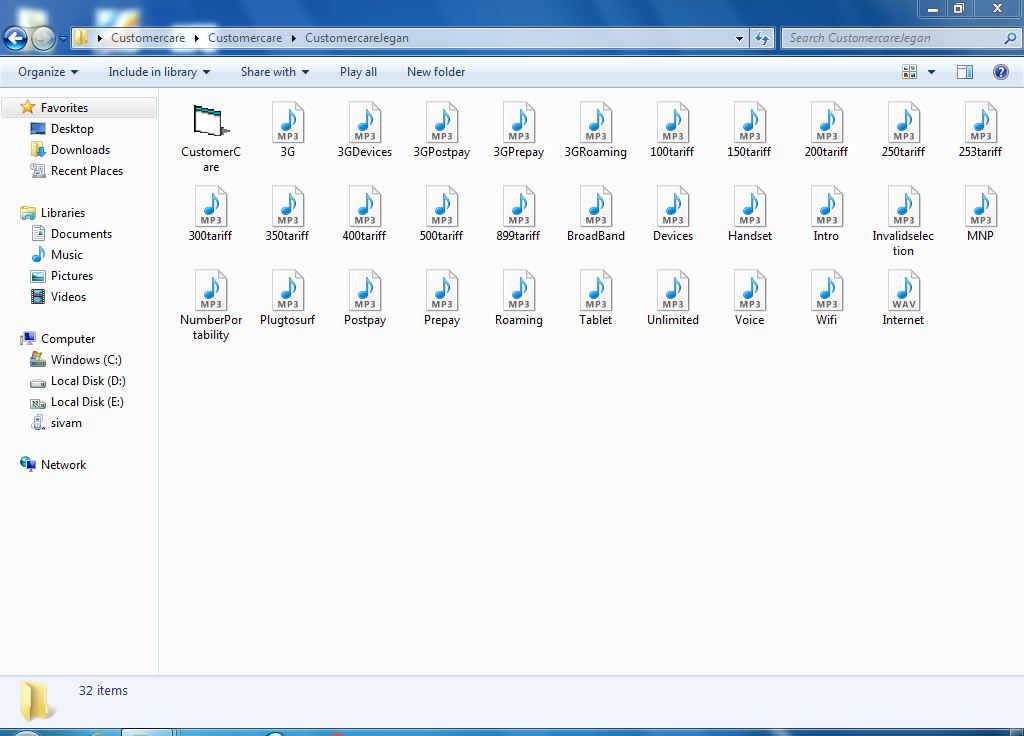Select the NumberPortability MP3 file
Image resolution: width=1024 pixels, height=736 pixels.
pyautogui.click(x=211, y=306)
